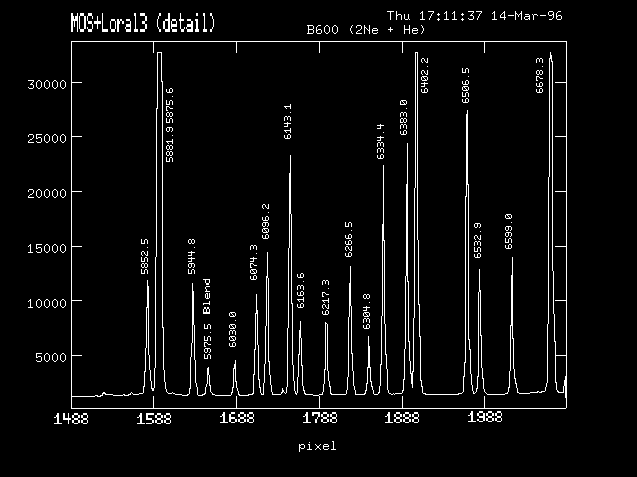Click the y-axis value 25000
This screenshot has width=637, height=477.
tap(47, 139)
